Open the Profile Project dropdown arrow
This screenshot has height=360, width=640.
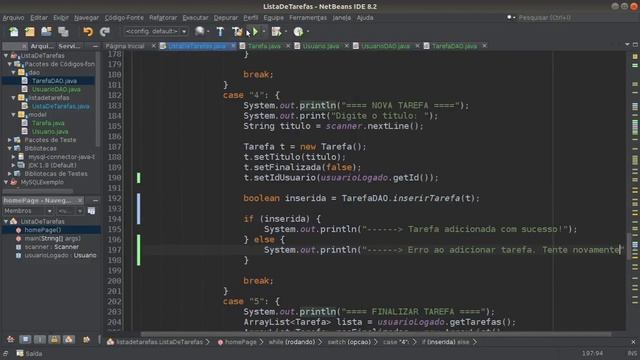click(x=307, y=31)
